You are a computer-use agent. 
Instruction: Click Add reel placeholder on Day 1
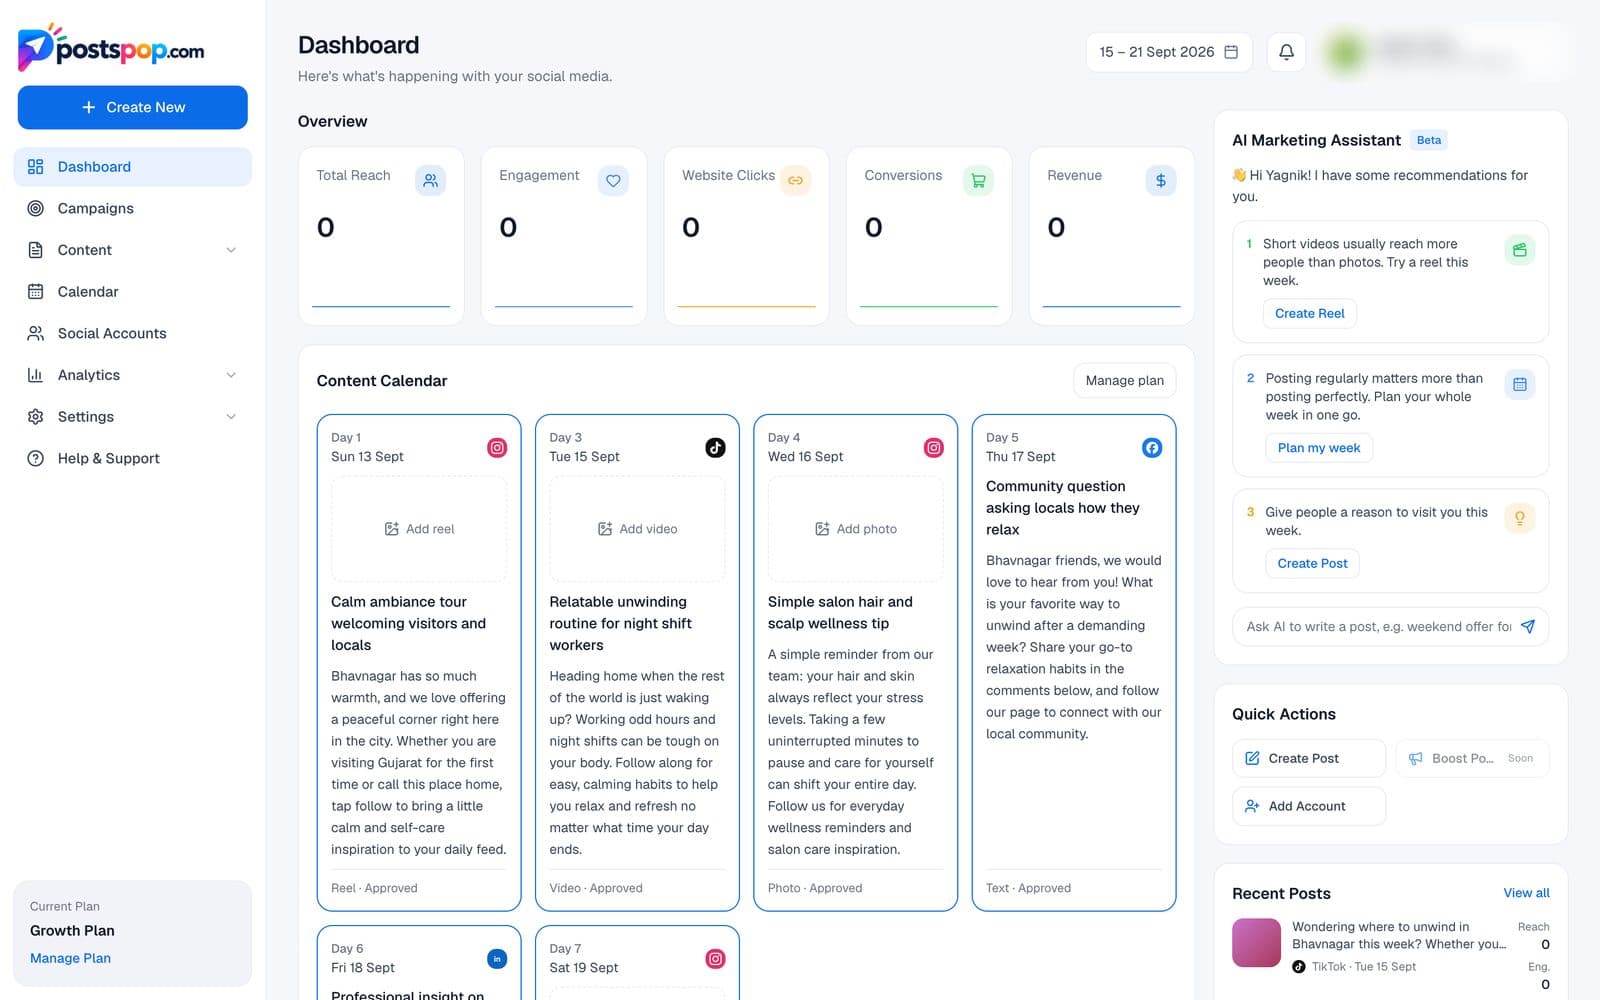[x=419, y=529]
